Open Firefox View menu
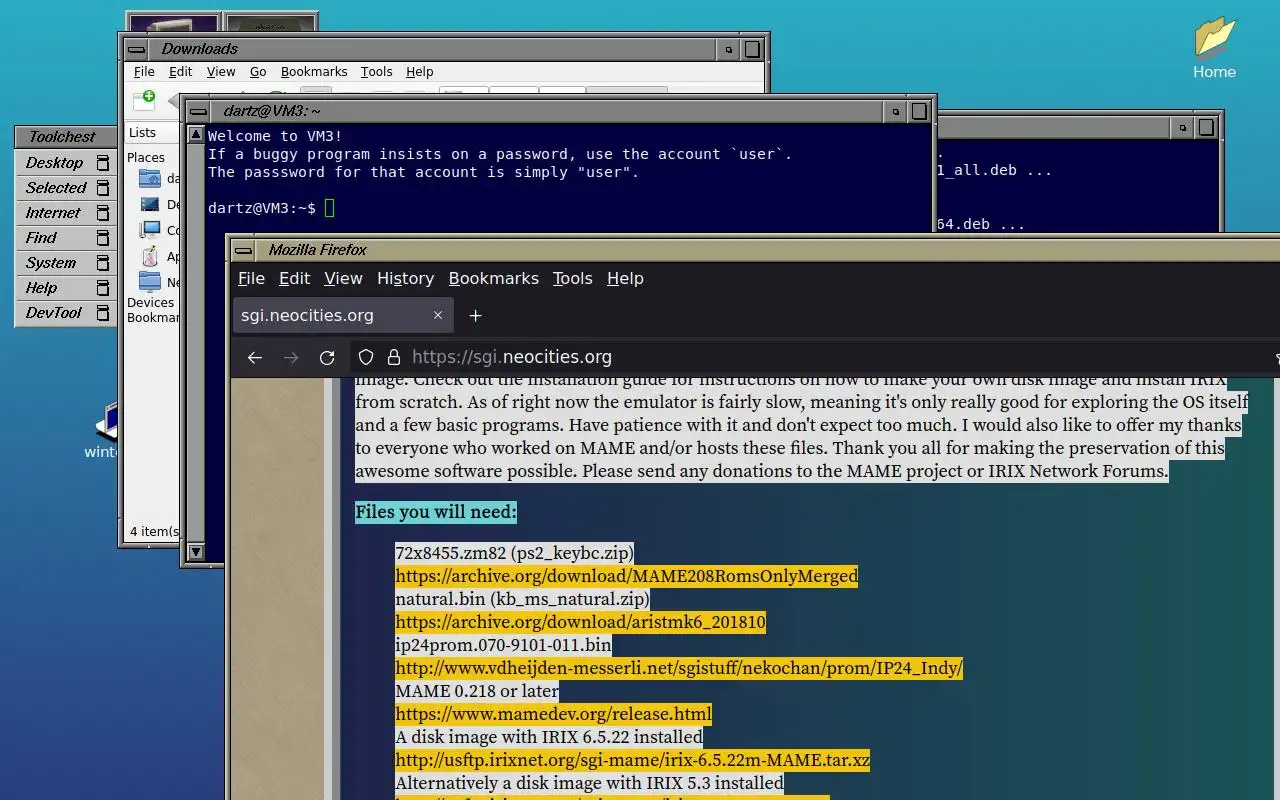 (x=343, y=278)
